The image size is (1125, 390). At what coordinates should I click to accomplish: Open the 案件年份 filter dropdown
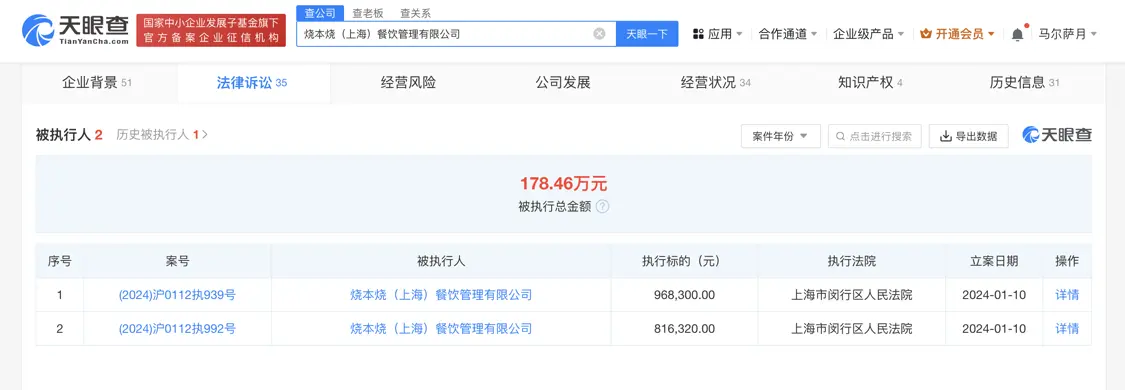pyautogui.click(x=781, y=136)
